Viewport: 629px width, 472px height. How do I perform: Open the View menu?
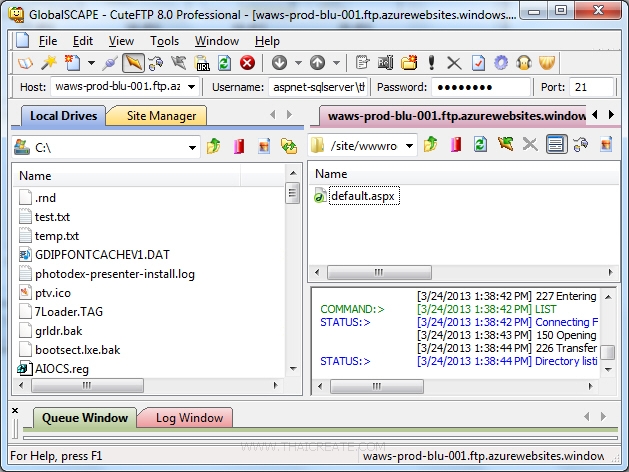click(121, 41)
